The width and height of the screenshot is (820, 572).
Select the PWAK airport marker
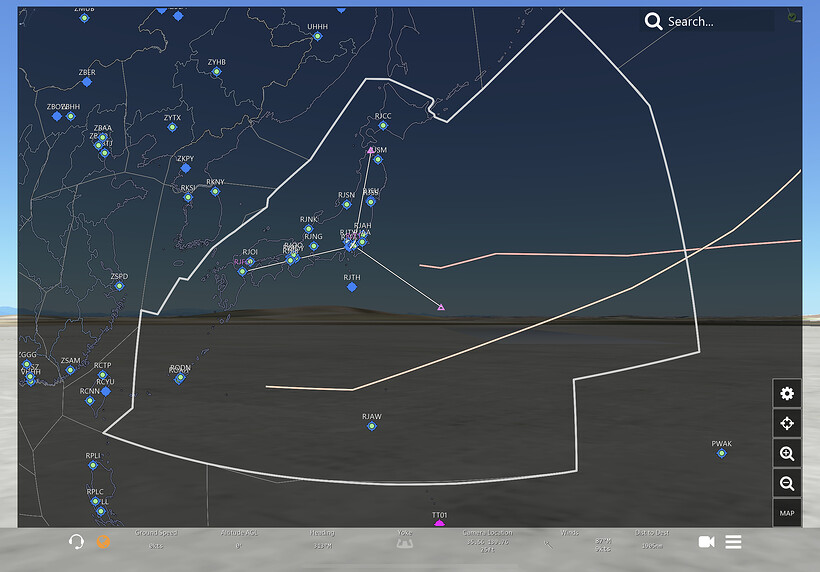[x=722, y=453]
